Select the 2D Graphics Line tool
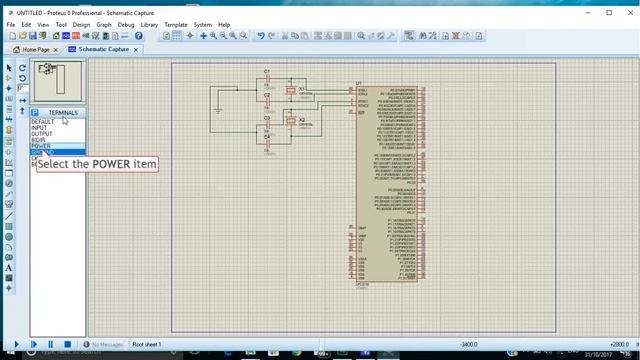The width and height of the screenshot is (640, 360). [9, 216]
